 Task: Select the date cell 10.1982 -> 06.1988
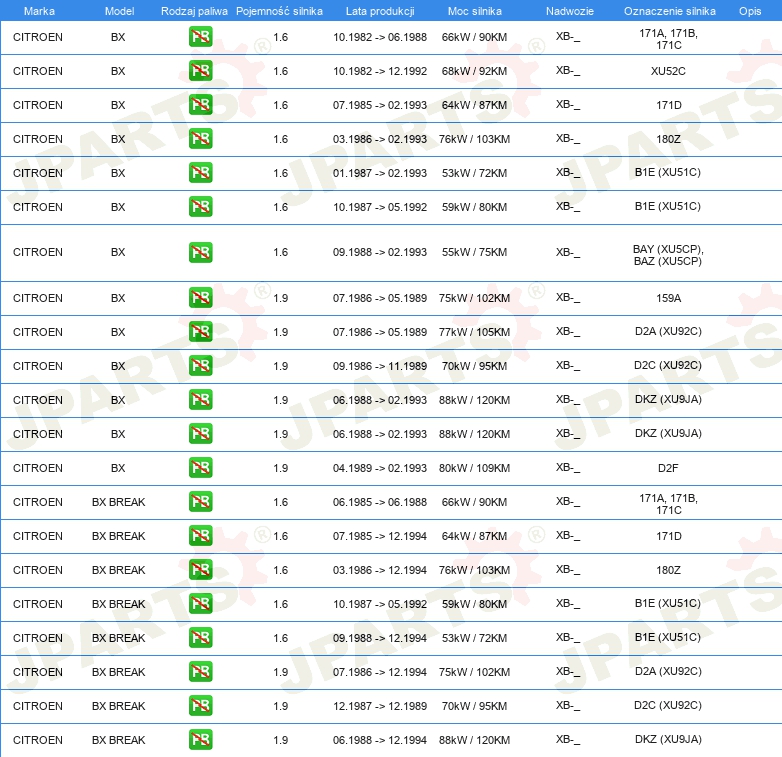pos(380,37)
